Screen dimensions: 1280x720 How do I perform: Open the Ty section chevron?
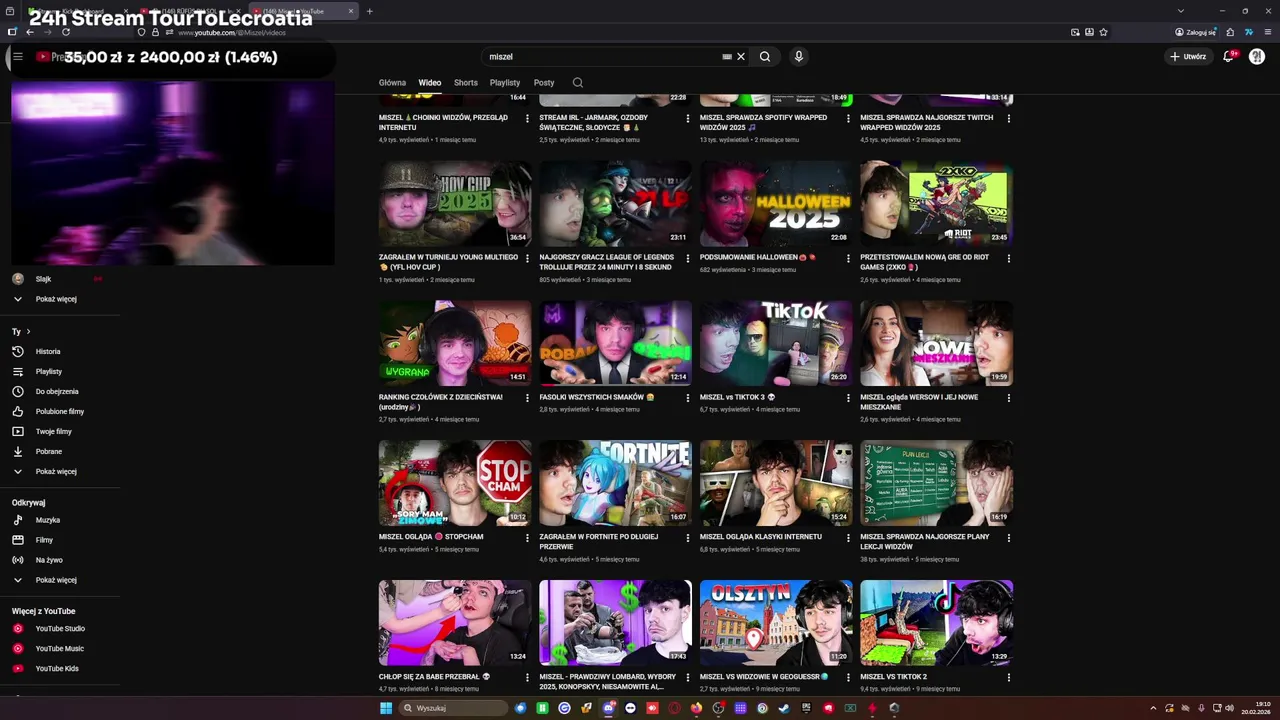pyautogui.click(x=28, y=332)
